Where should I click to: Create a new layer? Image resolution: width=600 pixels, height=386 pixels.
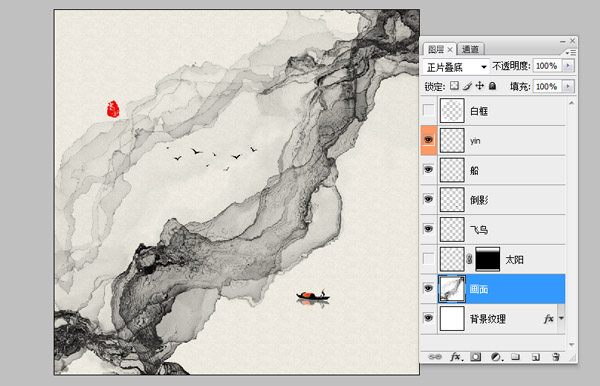(x=536, y=357)
